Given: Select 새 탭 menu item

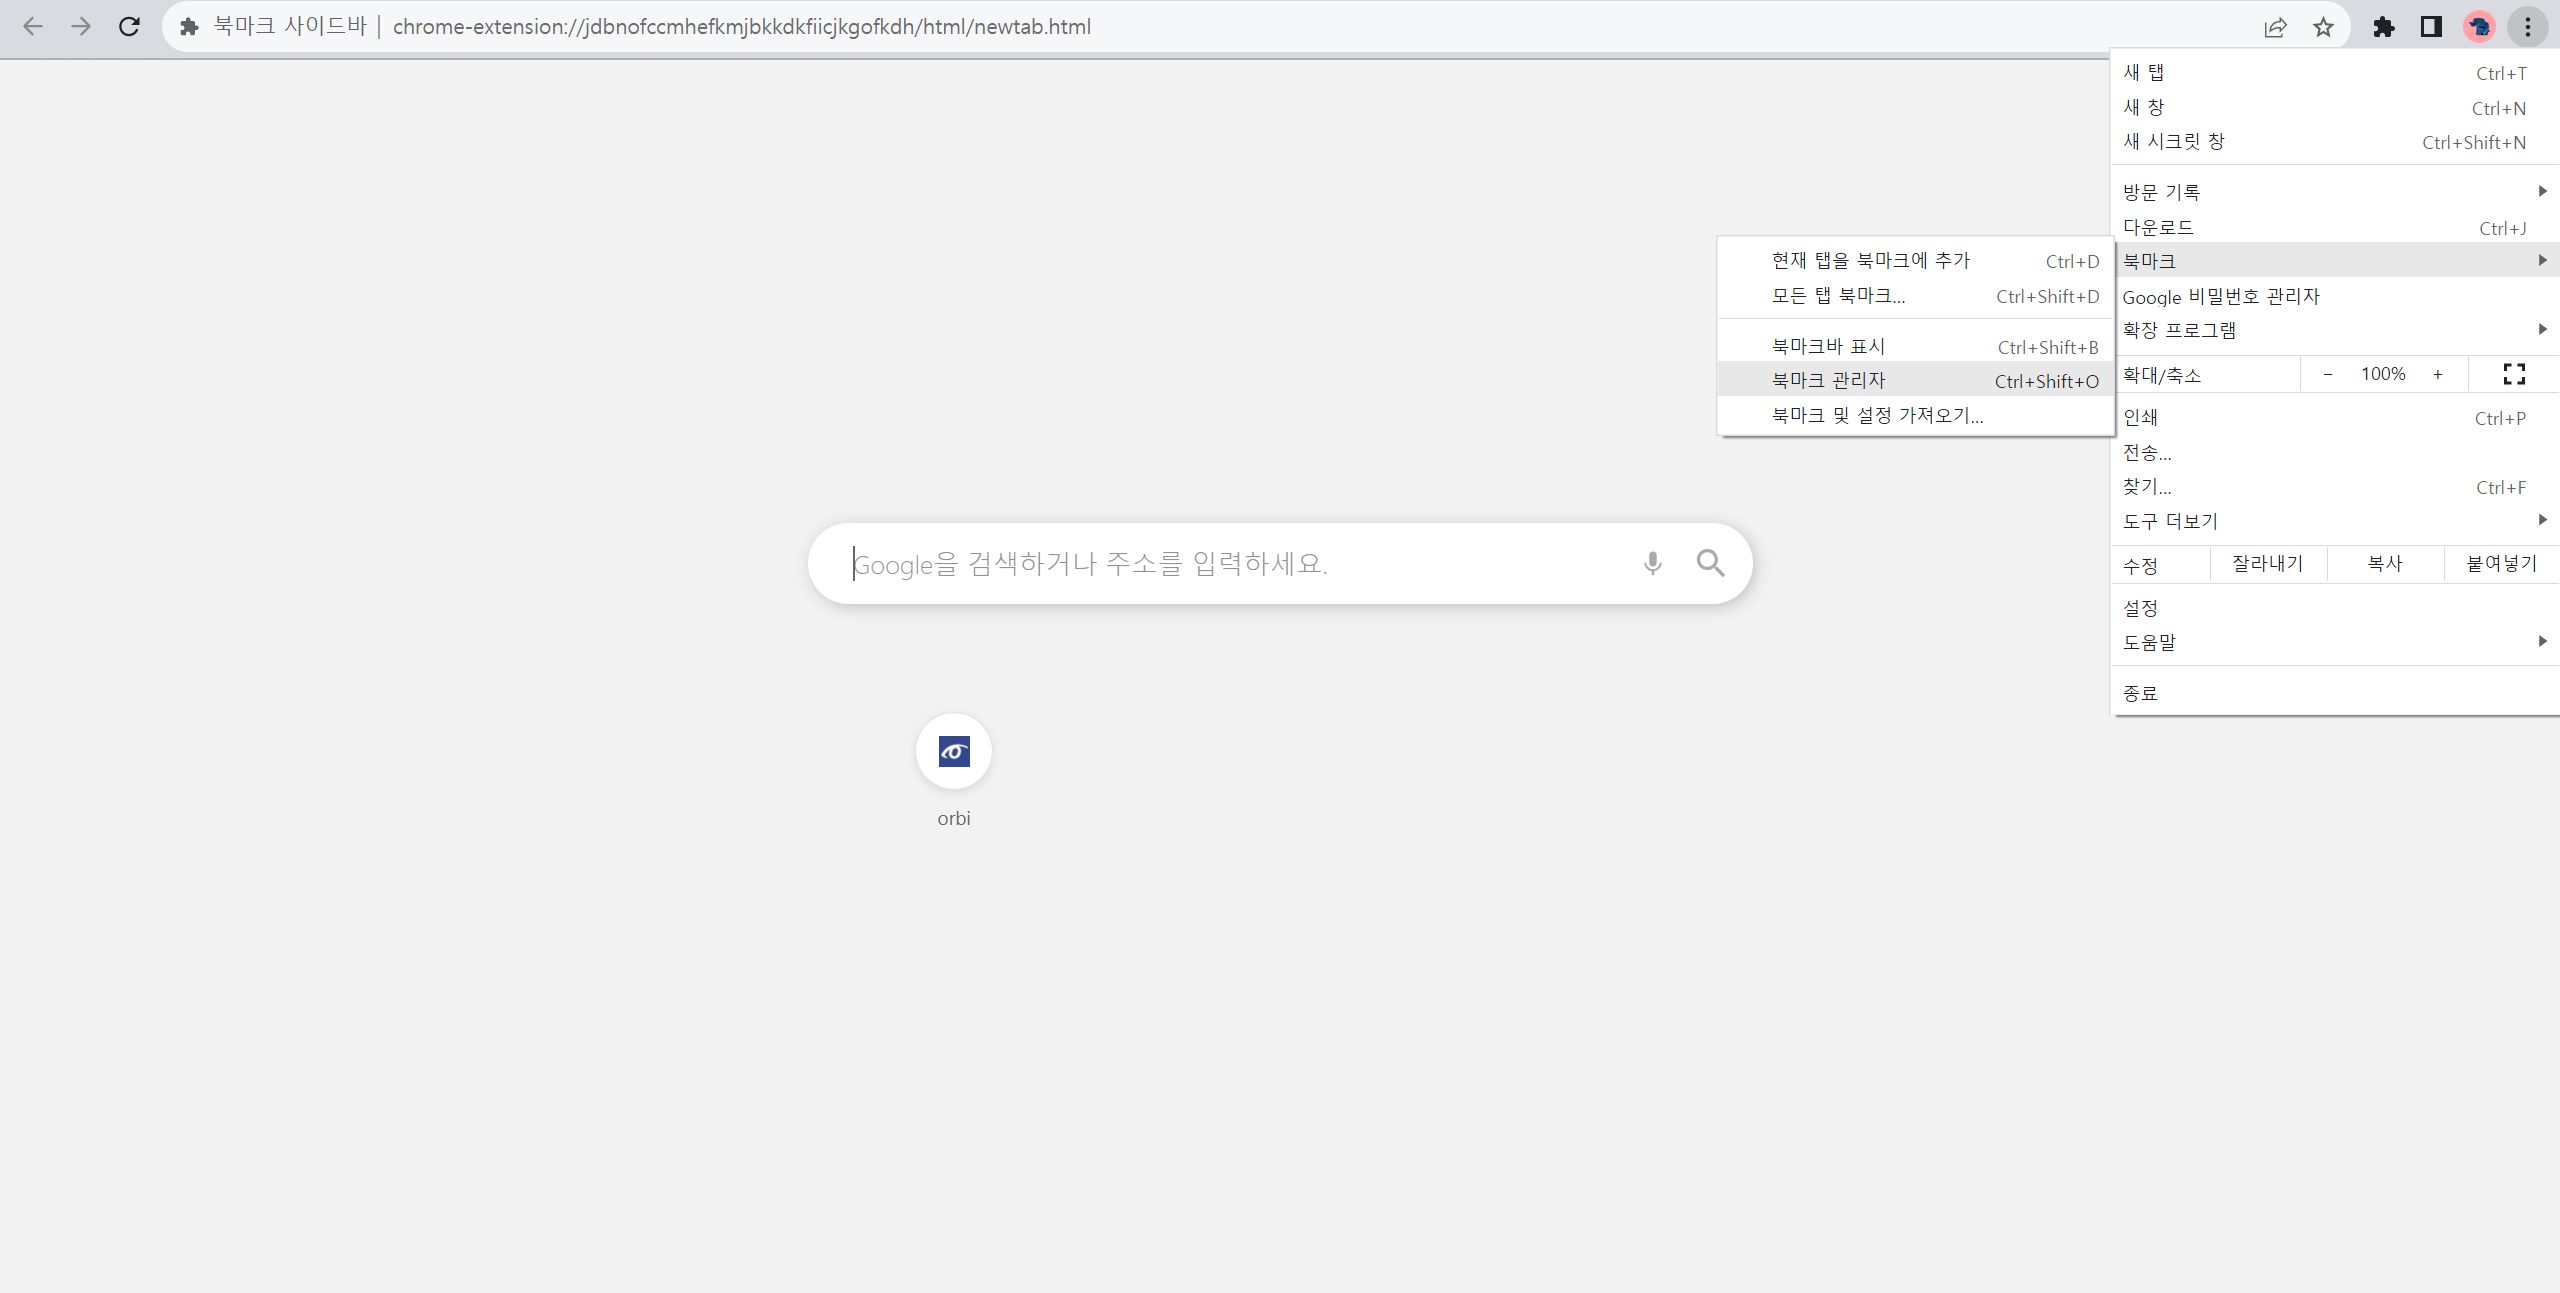Looking at the screenshot, I should click(2335, 73).
